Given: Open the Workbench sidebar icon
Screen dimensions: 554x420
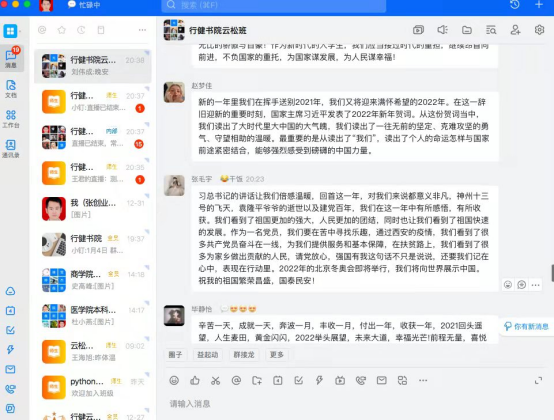Looking at the screenshot, I should [x=11, y=119].
